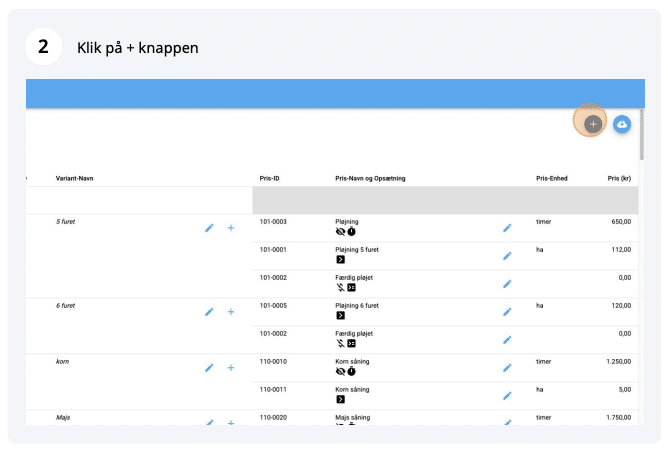Viewport: 668px width, 451px height.
Task: Edit the 5 furet variant with its pencil
Action: [209, 228]
